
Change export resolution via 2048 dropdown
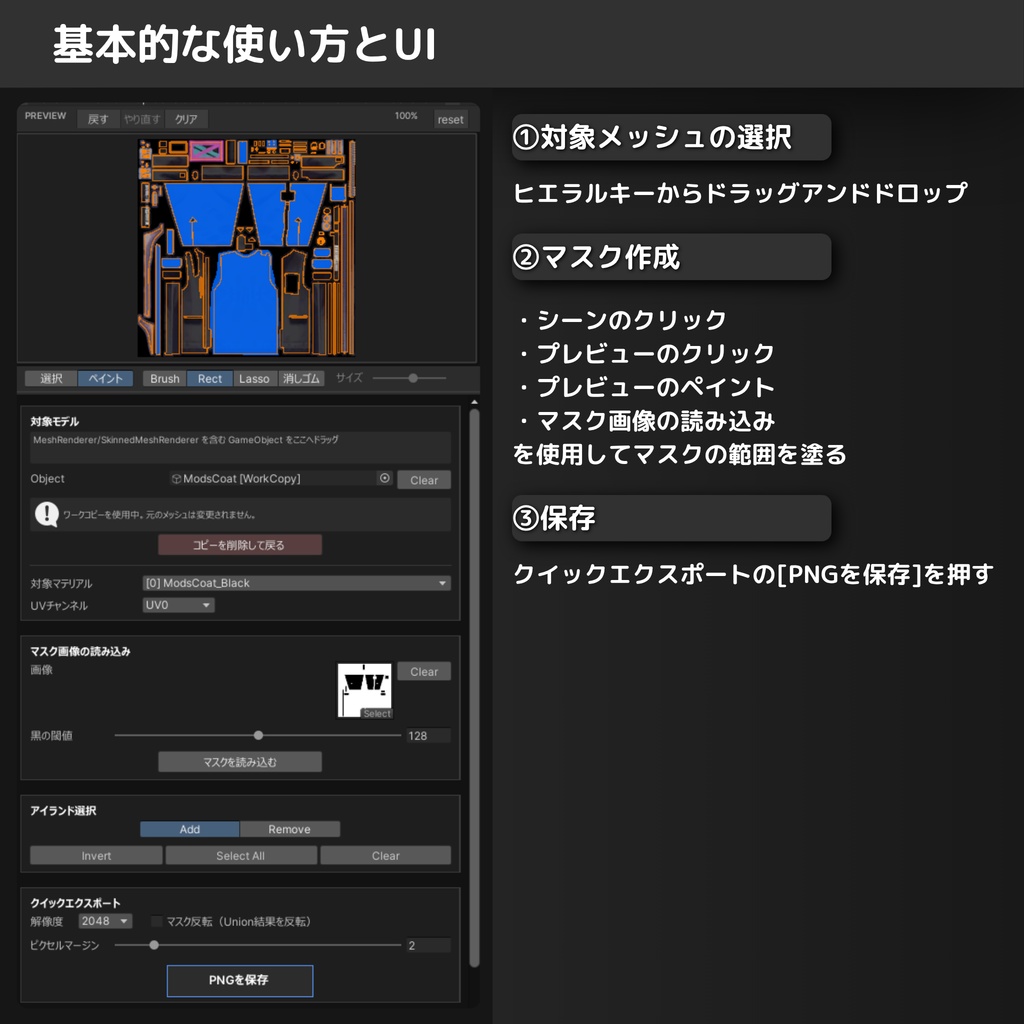coord(104,921)
